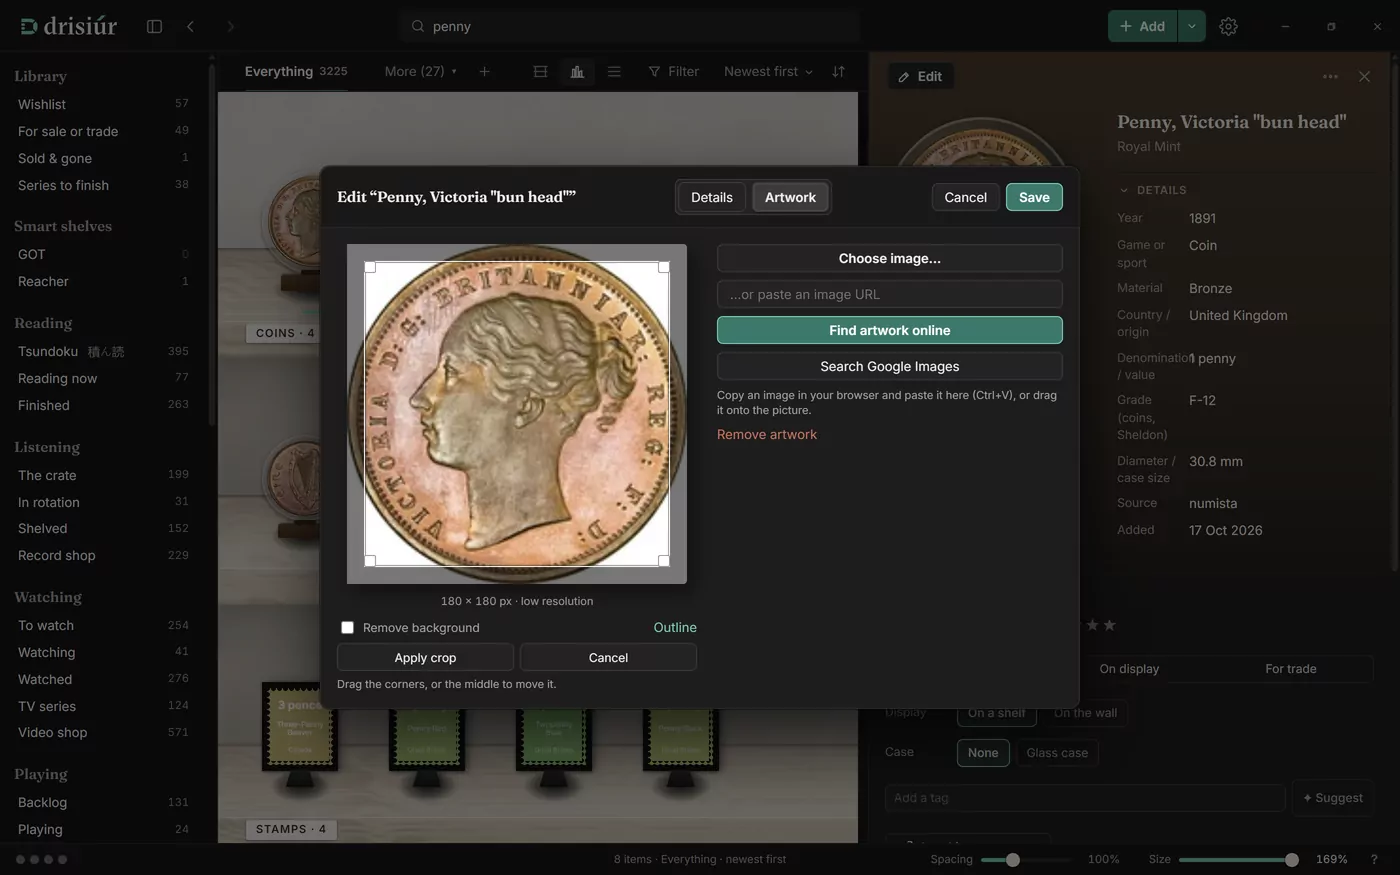Click the search box containing penny

[630, 26]
